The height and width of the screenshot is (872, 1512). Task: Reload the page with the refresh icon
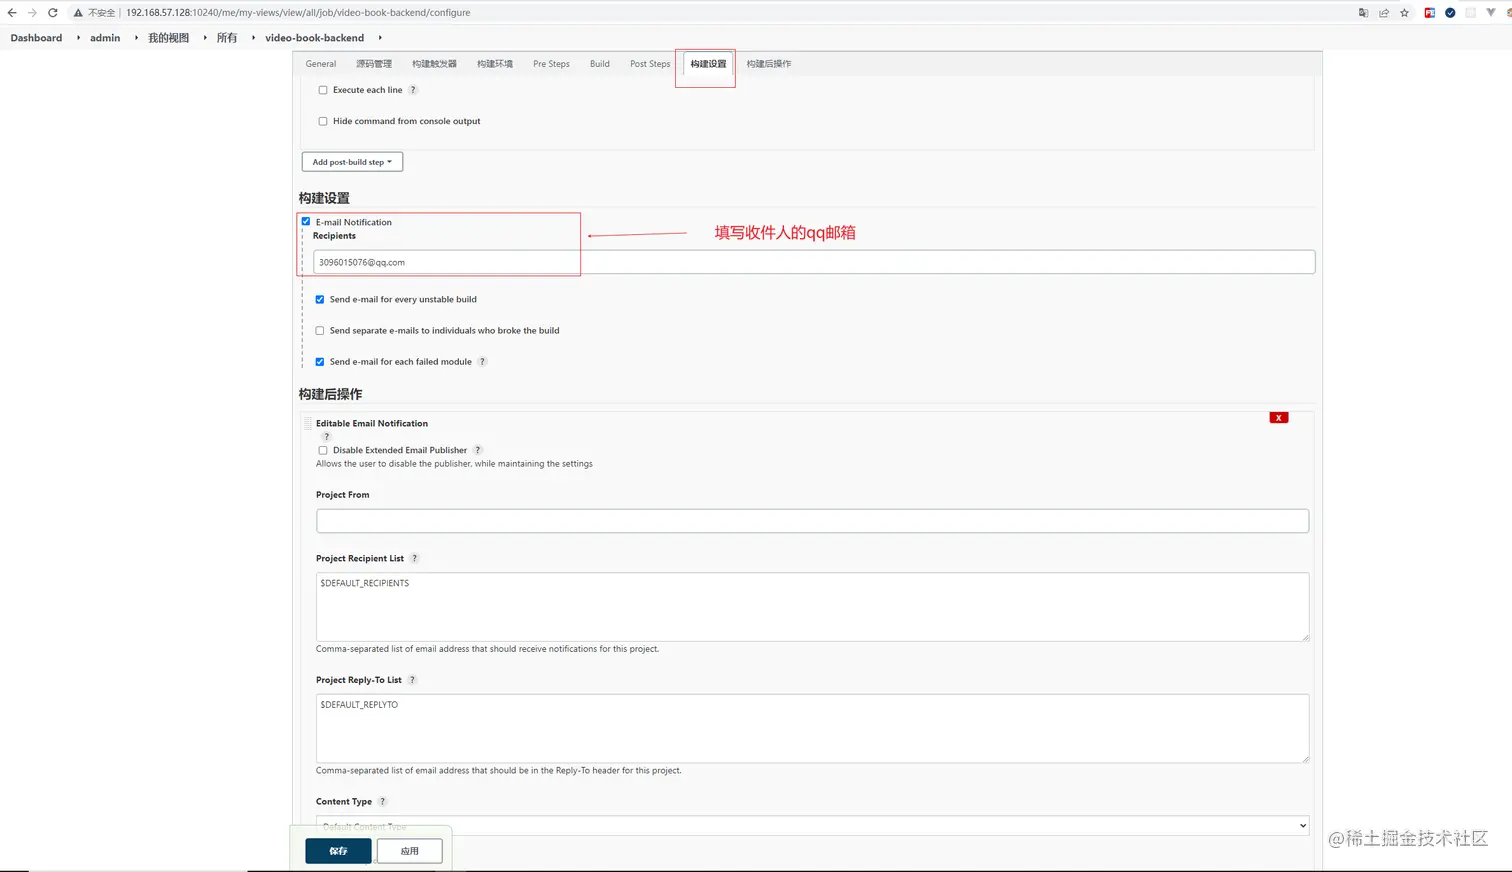[x=53, y=13]
